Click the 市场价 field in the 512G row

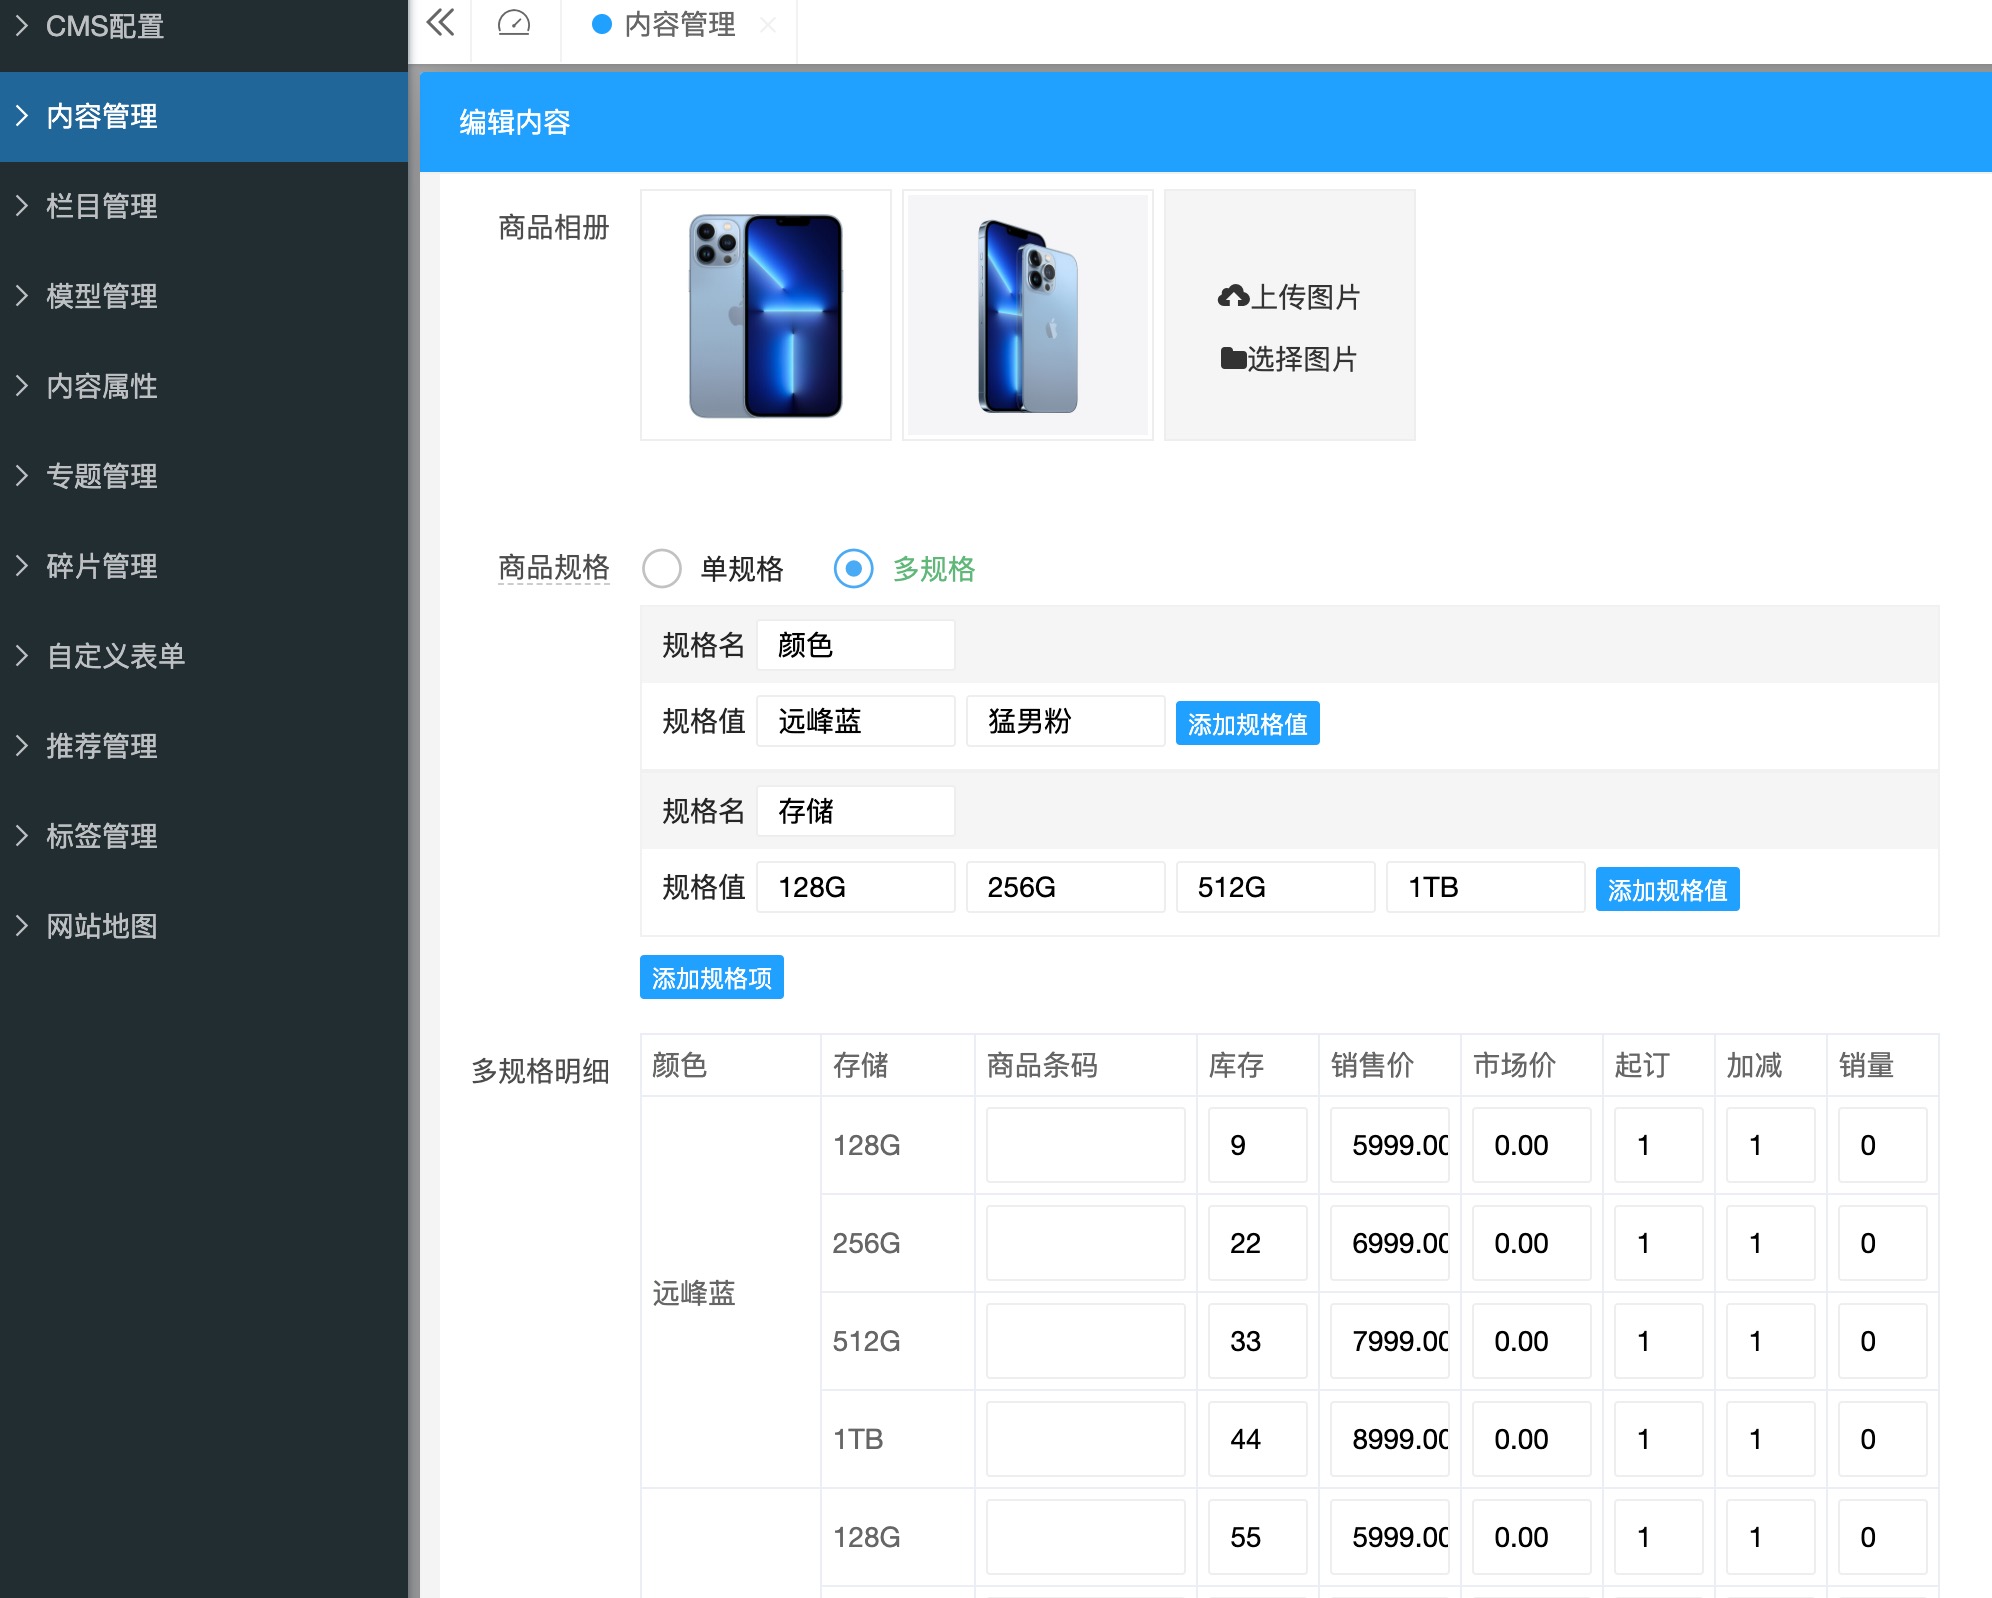(x=1532, y=1341)
